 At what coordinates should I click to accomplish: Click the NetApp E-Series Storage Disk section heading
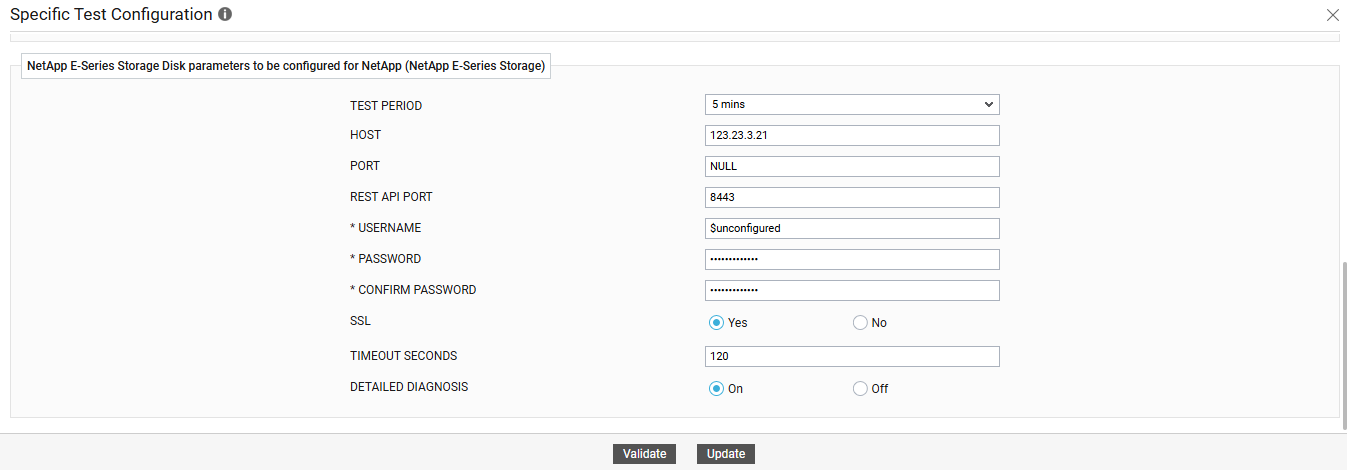286,66
